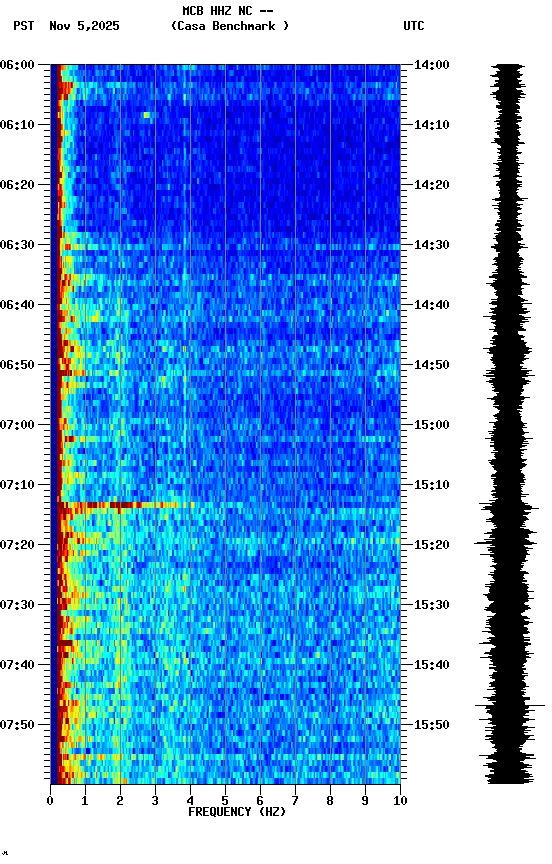
Task: Click the date Nov 5,2025
Action: point(84,26)
